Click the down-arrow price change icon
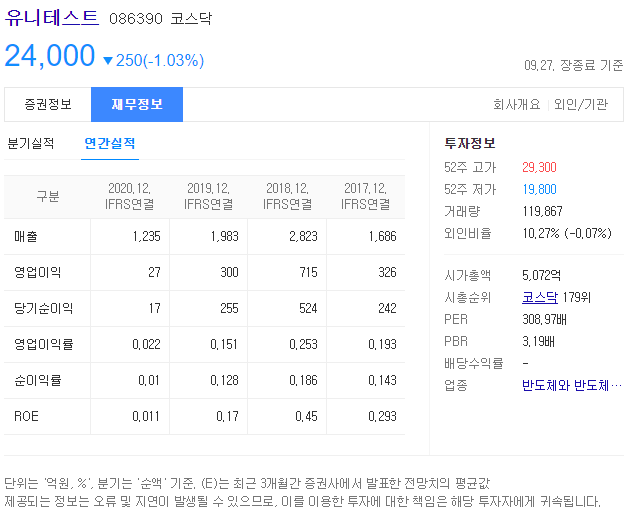627x517 pixels. click(108, 60)
